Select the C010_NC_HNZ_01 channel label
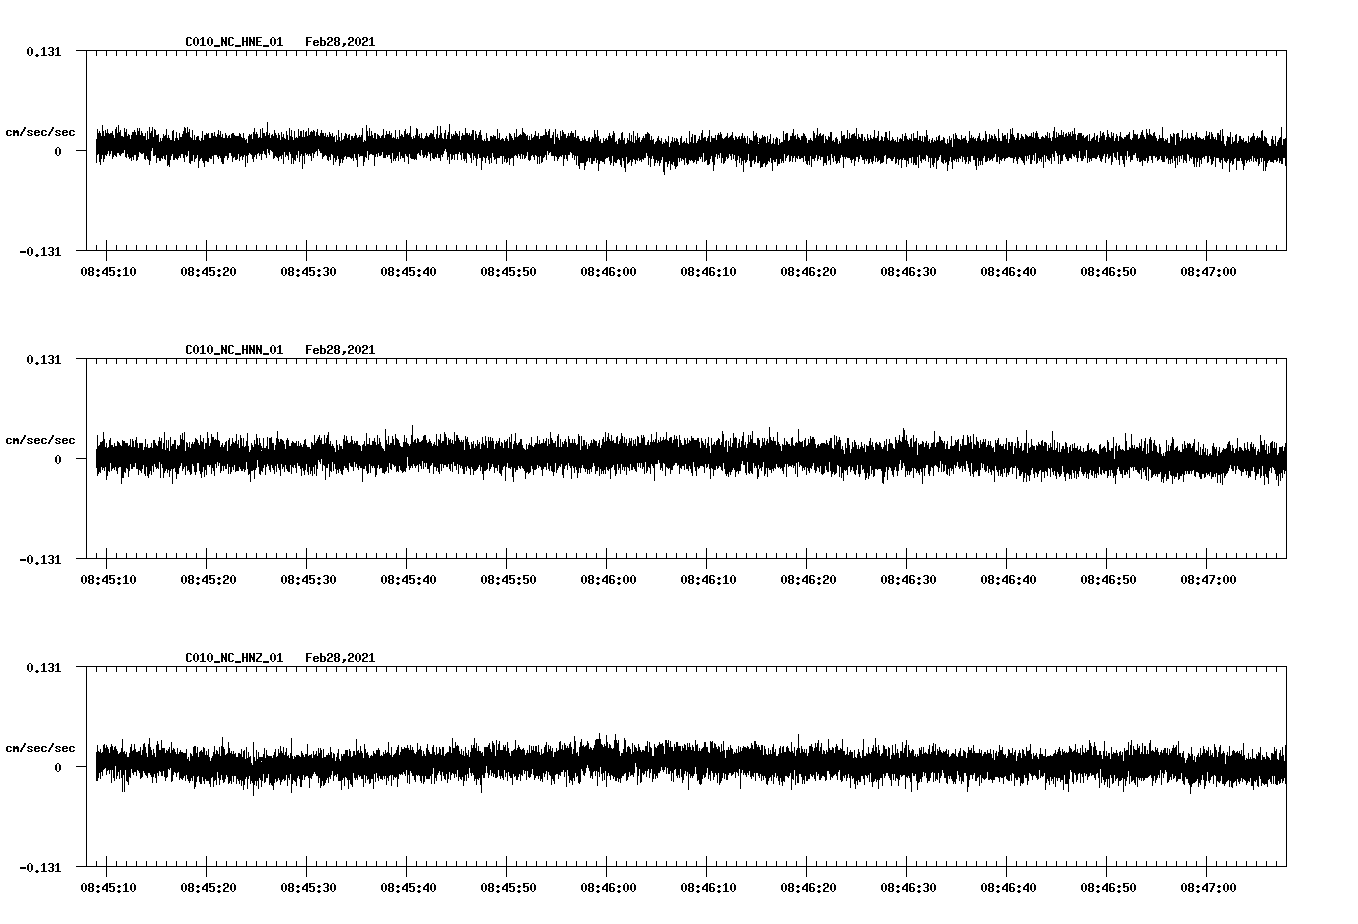 pos(232,658)
